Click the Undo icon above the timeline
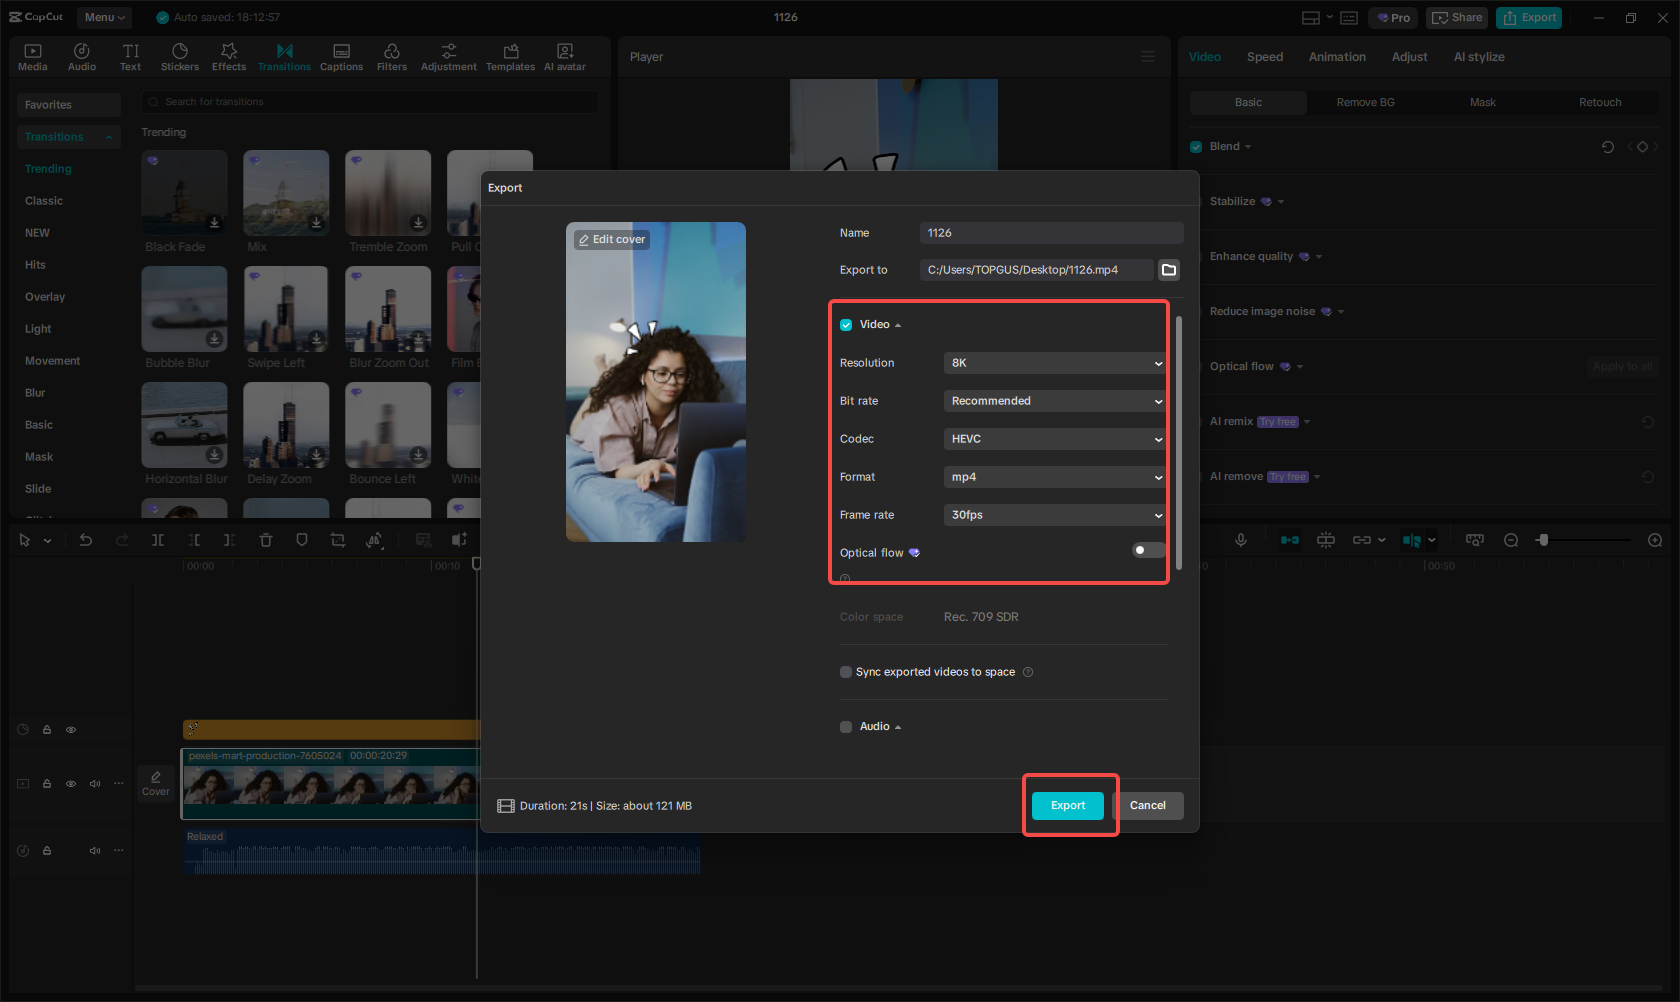The image size is (1680, 1002). click(86, 540)
